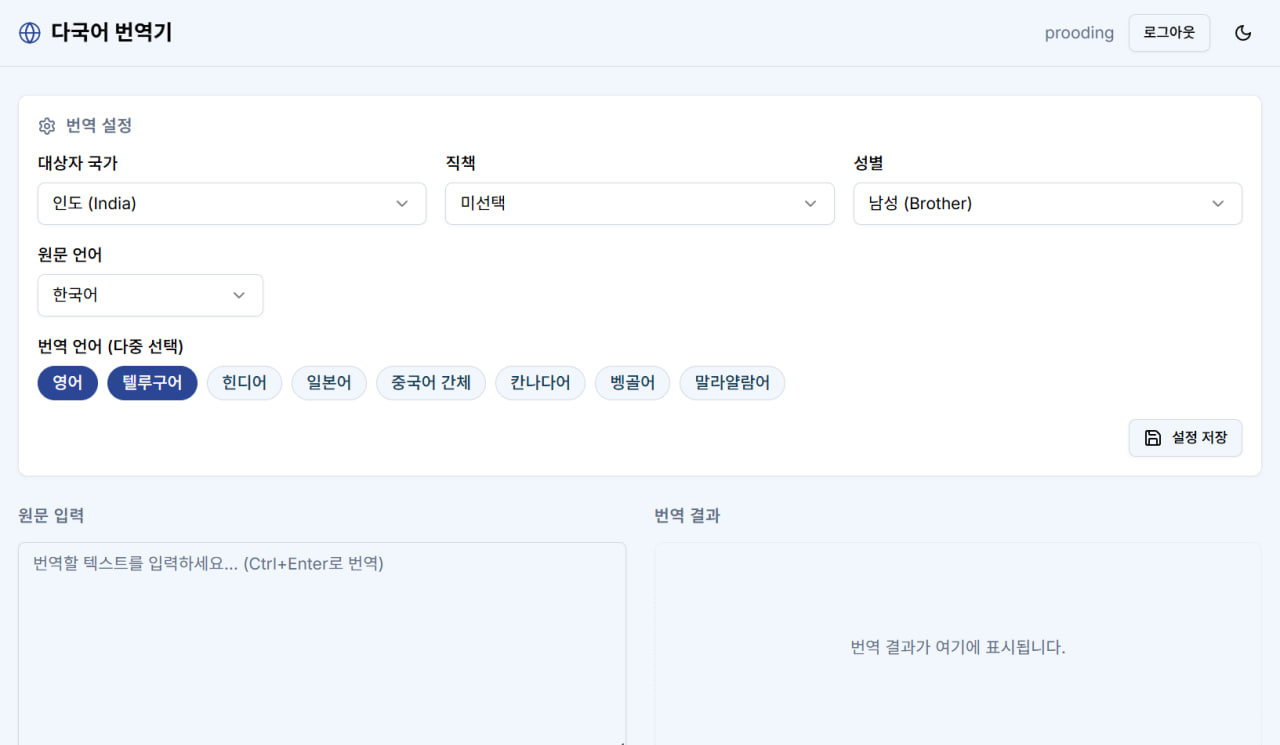Open the 원문 언어 dropdown showing 한국어

pyautogui.click(x=150, y=296)
